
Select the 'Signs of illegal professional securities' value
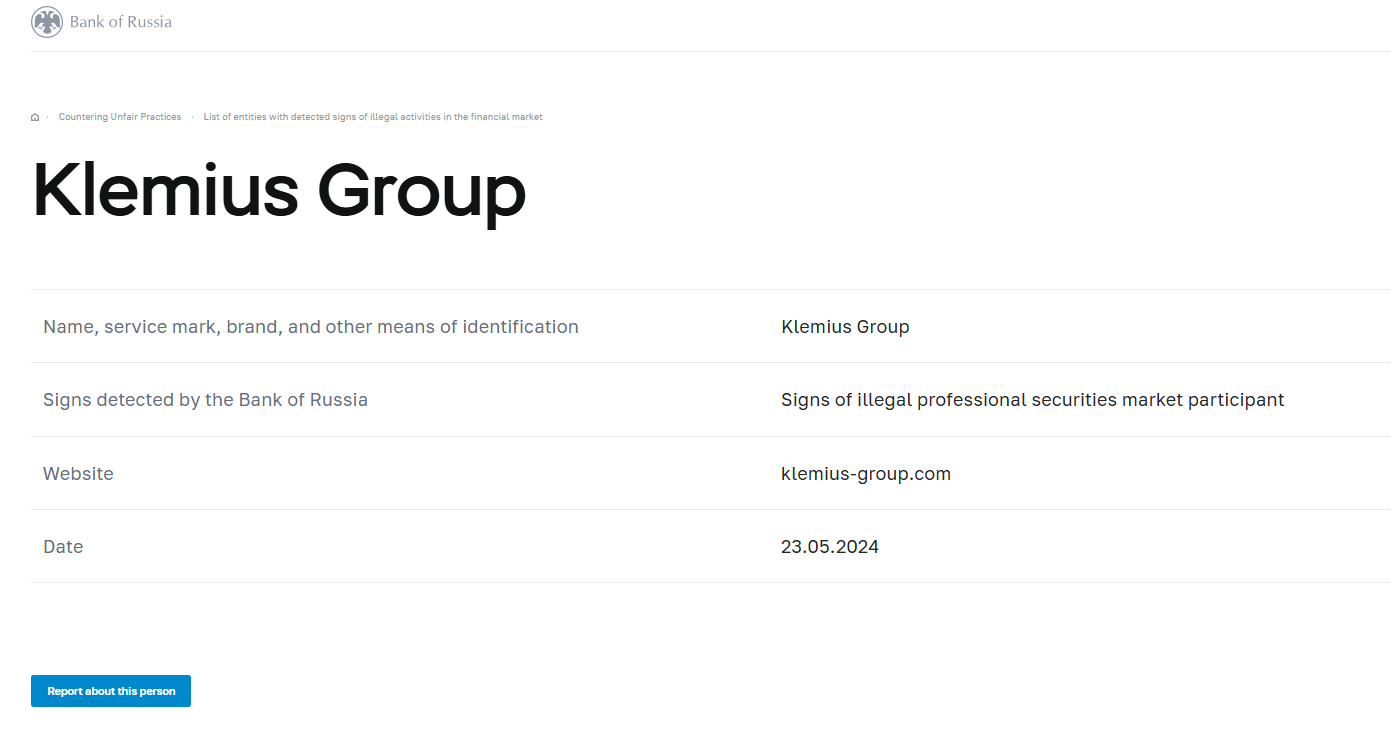(1032, 400)
